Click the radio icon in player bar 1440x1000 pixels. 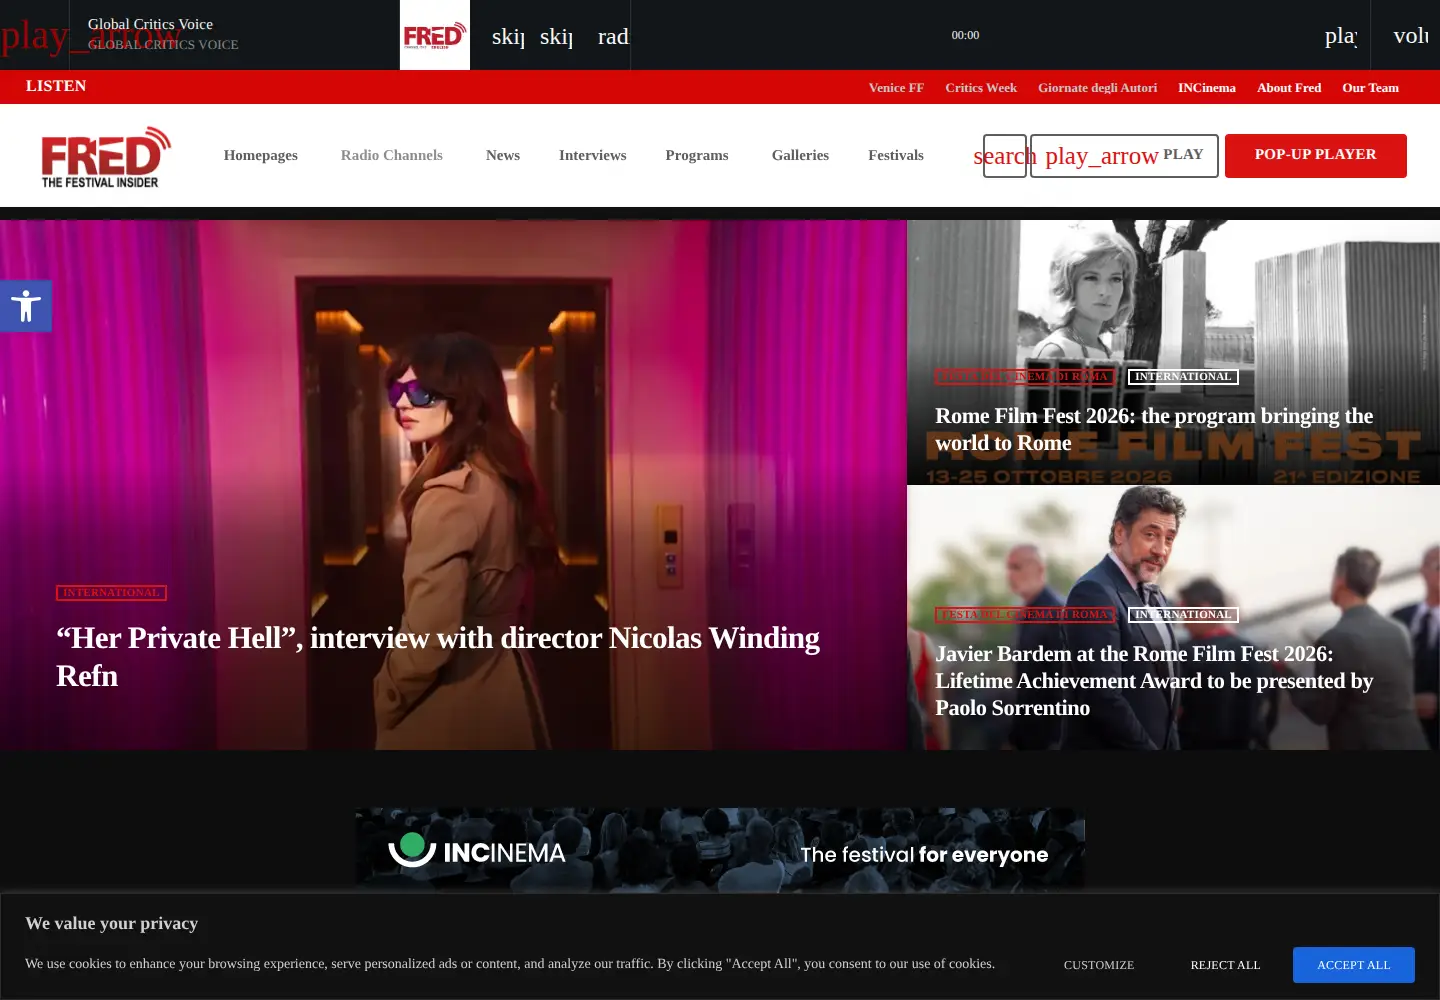pos(613,36)
